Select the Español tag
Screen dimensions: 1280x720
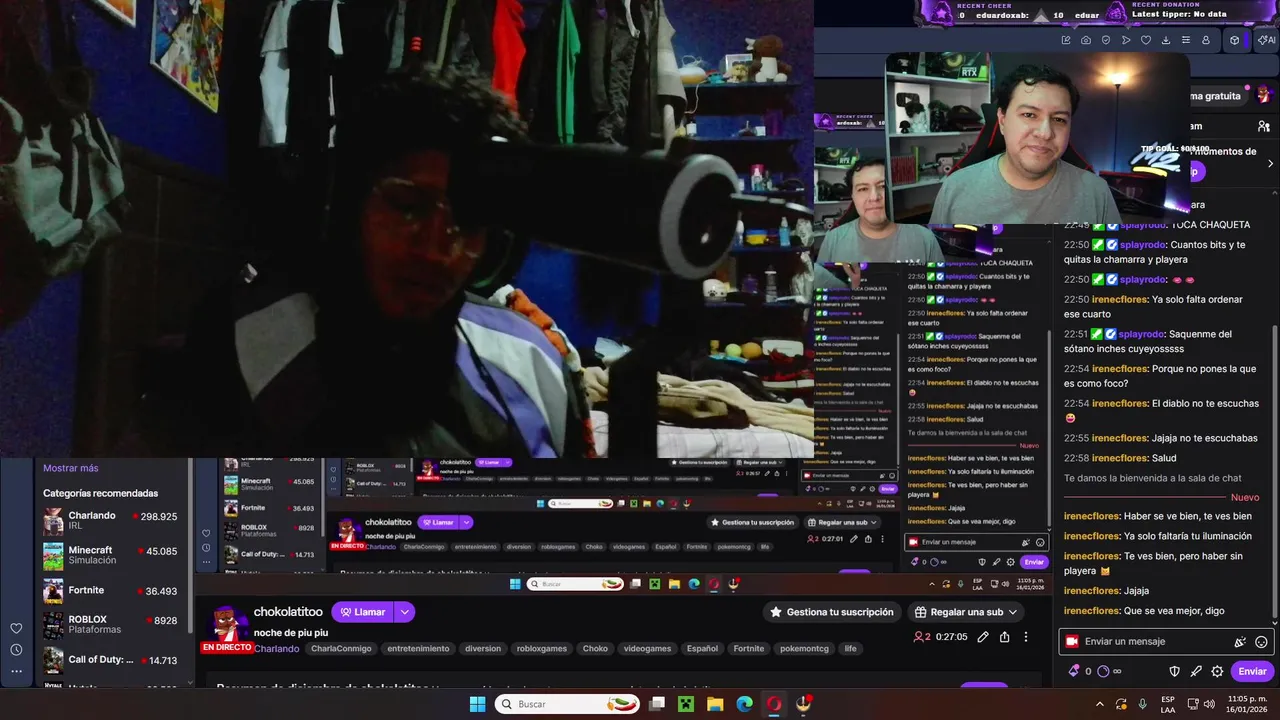702,648
